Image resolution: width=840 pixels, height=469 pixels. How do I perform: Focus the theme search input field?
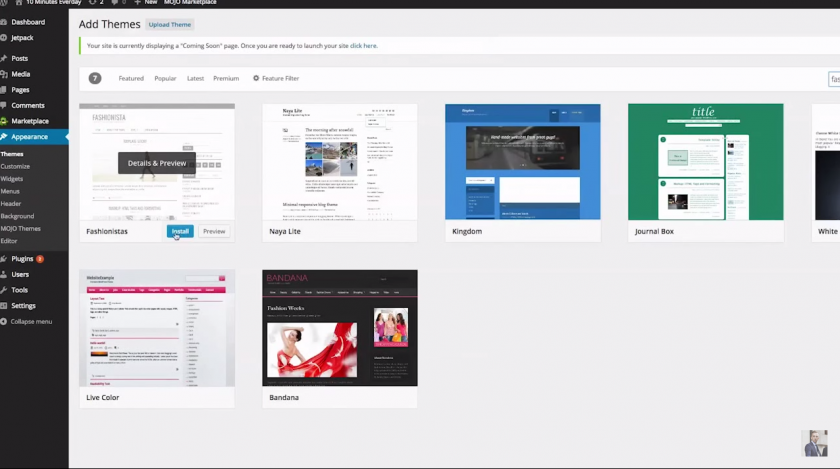[x=834, y=79]
